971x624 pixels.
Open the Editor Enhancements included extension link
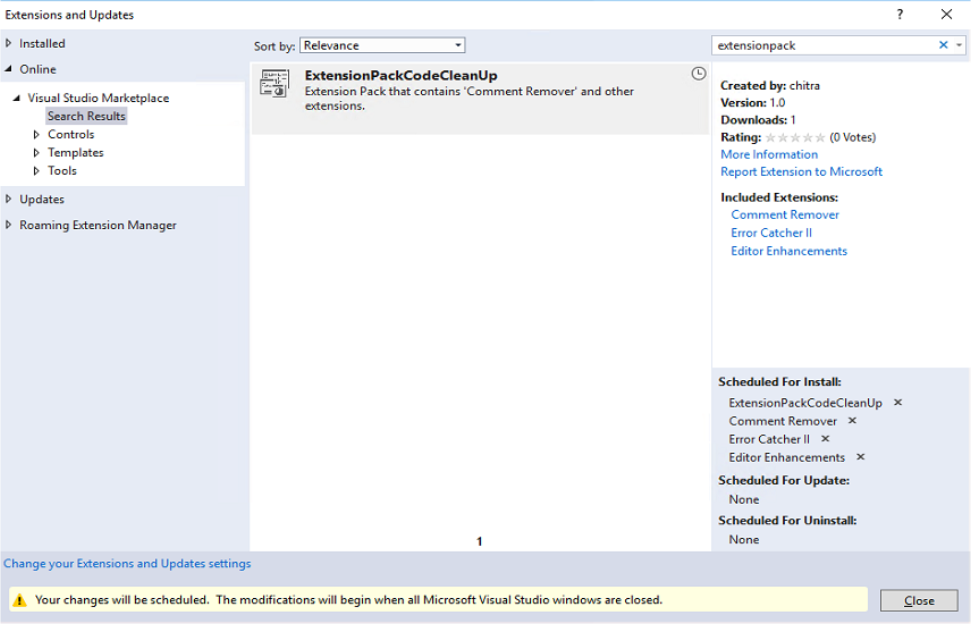789,251
